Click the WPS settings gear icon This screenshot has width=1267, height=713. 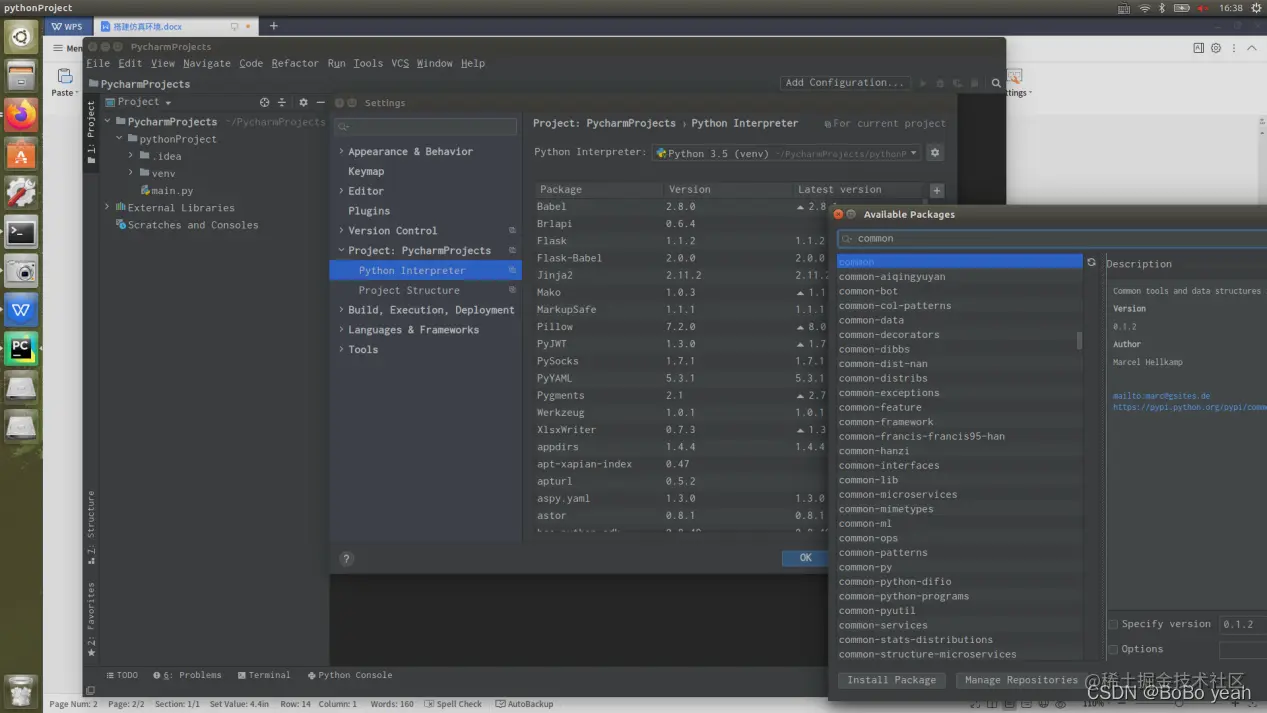tap(1216, 48)
